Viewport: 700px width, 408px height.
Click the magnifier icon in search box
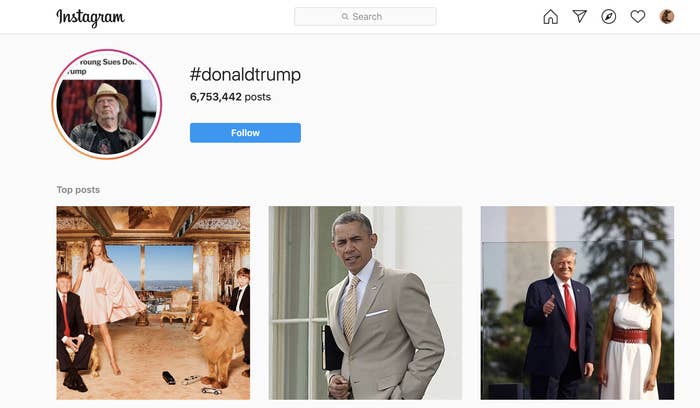pos(345,17)
